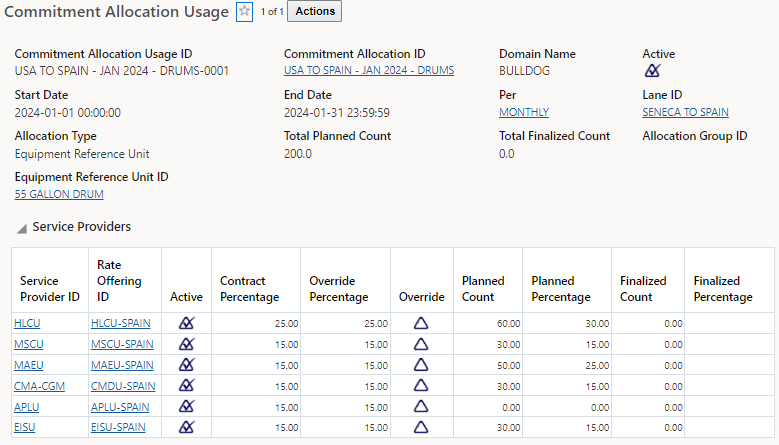The height and width of the screenshot is (445, 779).
Task: Click the 50.00 planned count for MAEU
Action: [509, 366]
